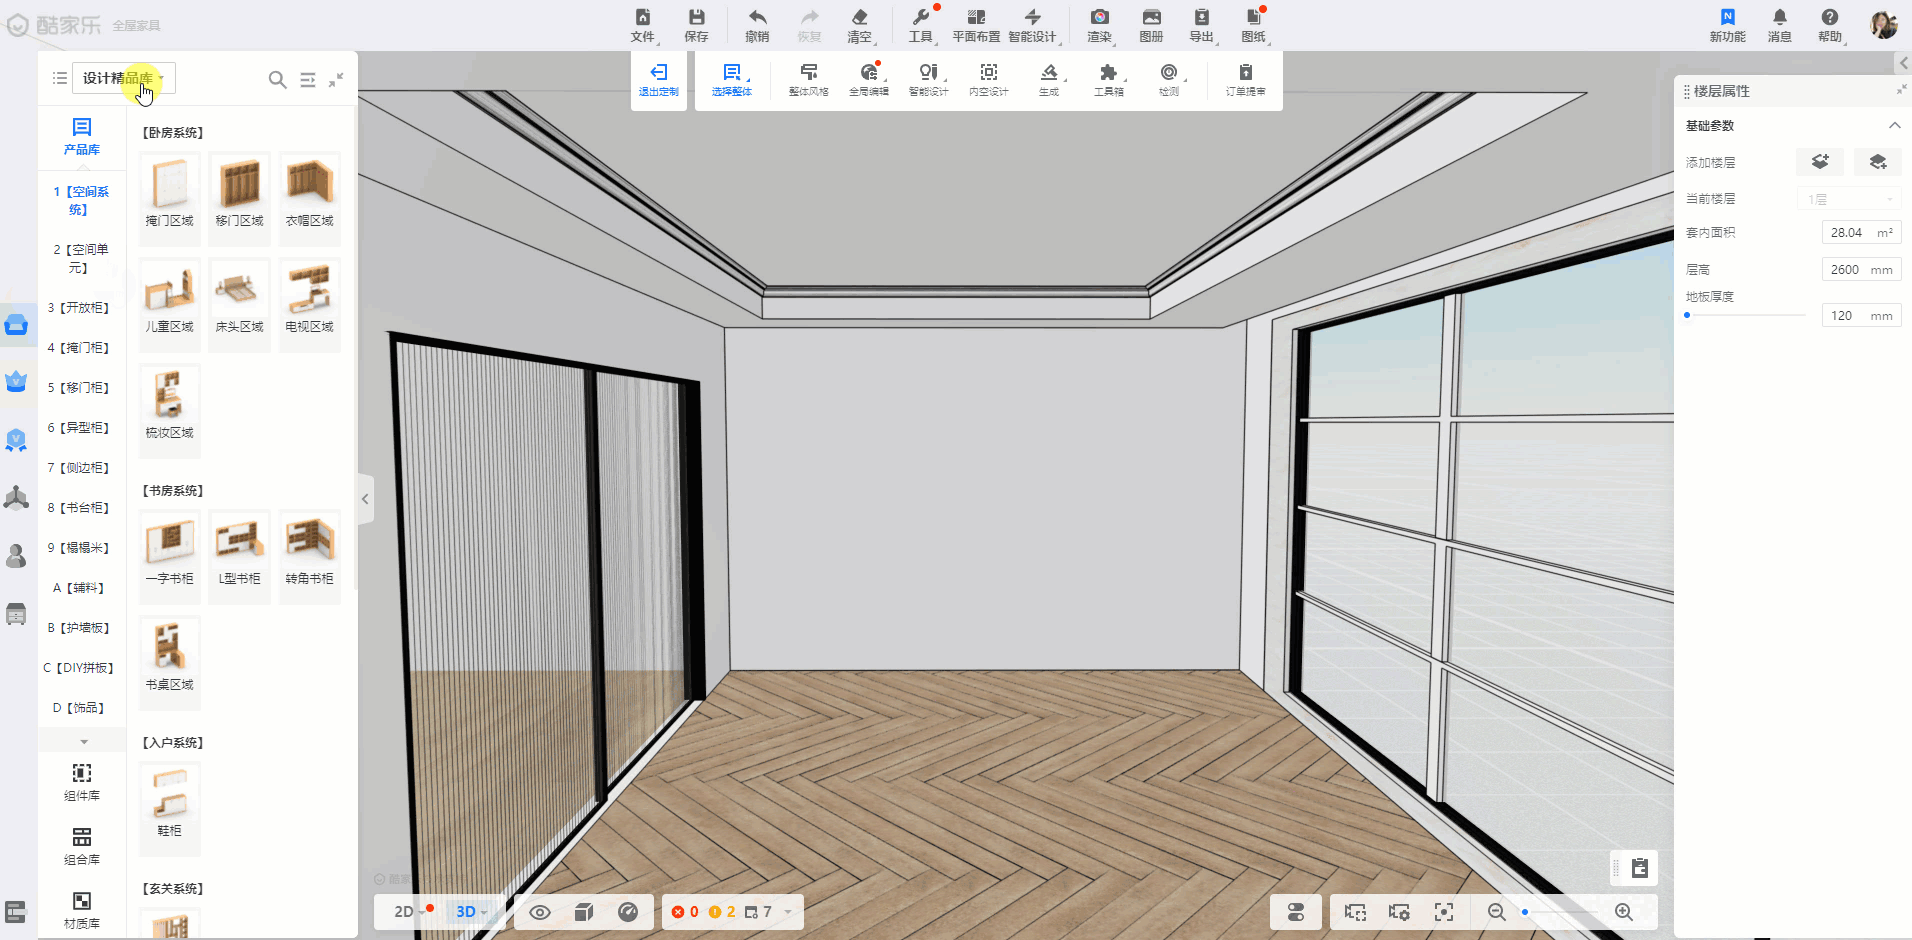Click the 平面布置 button

click(x=976, y=25)
